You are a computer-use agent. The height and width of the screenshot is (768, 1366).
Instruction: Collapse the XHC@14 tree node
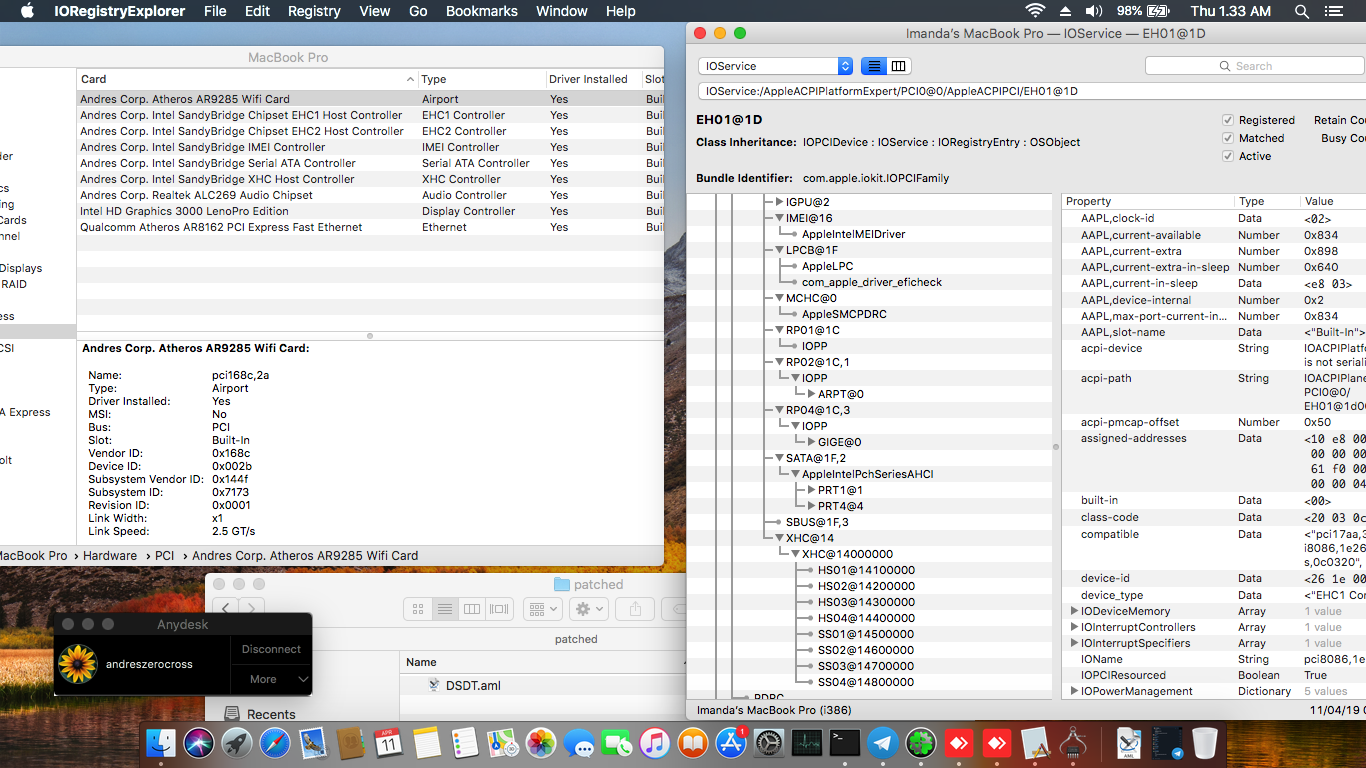pos(780,538)
